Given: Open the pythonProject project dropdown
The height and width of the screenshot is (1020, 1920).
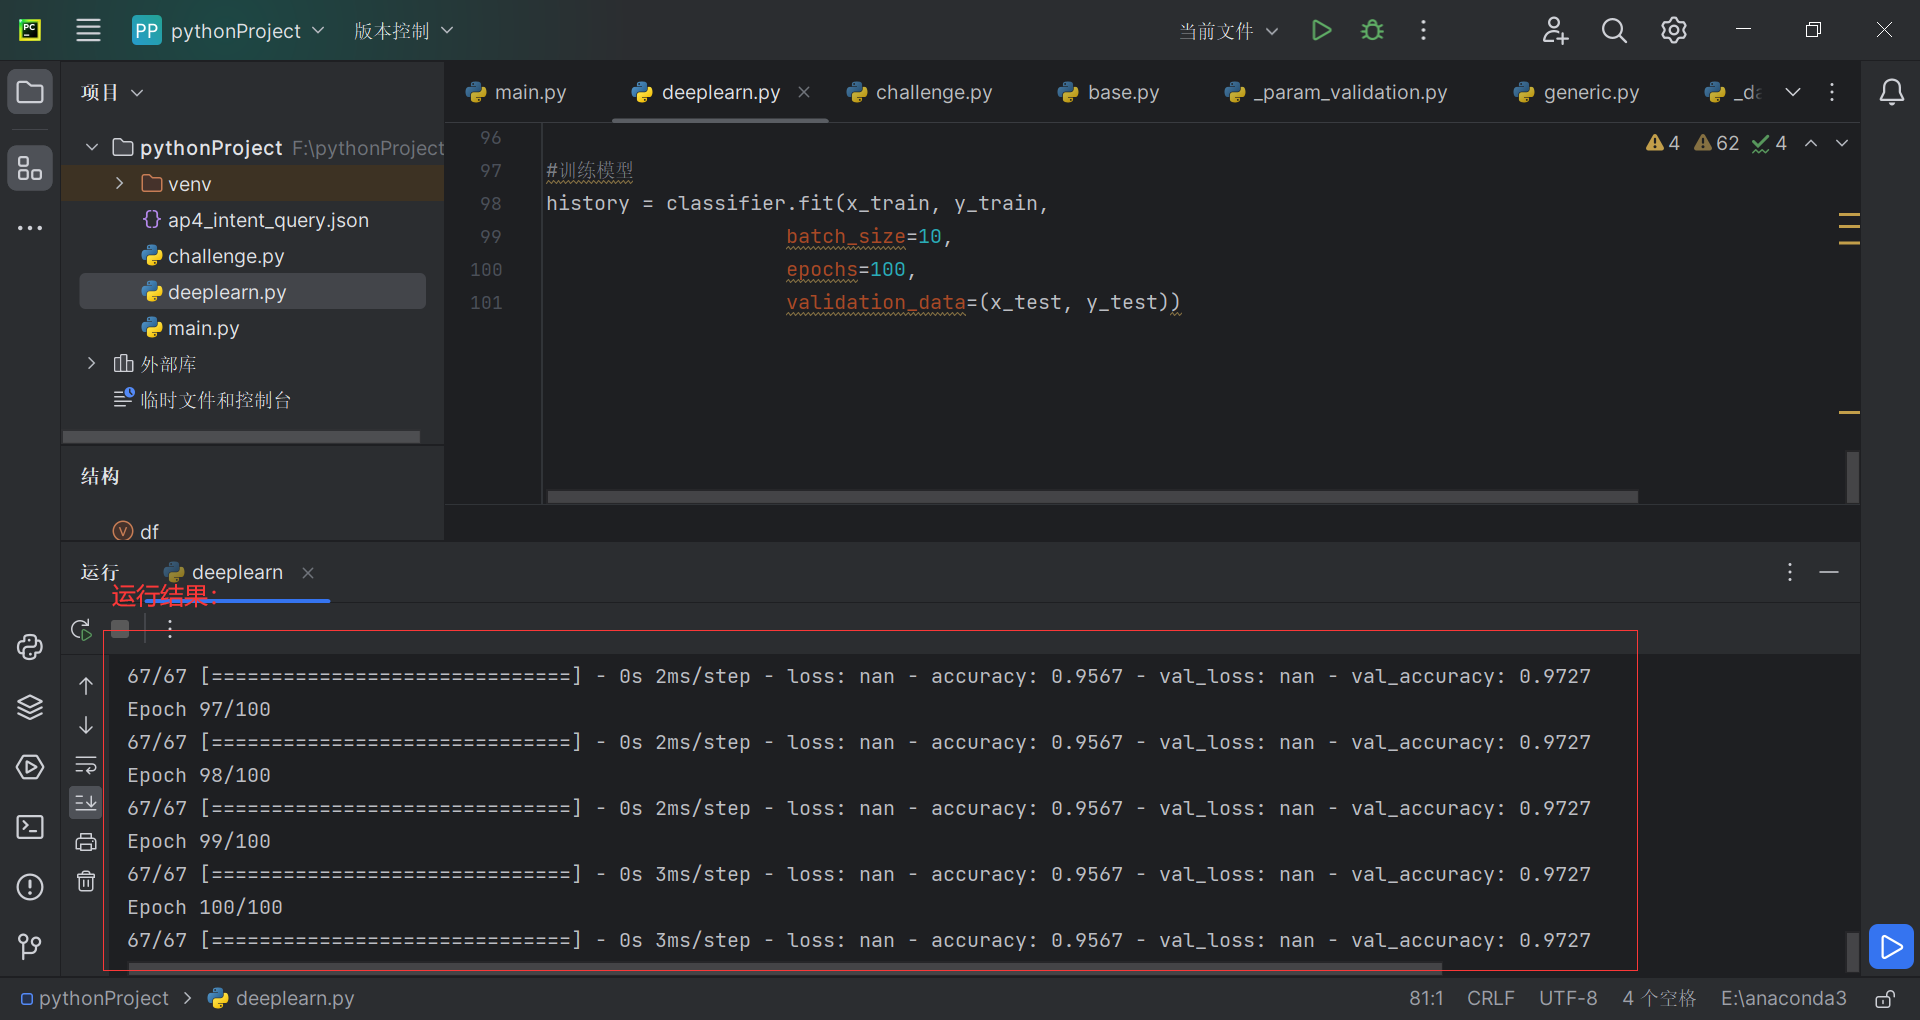Looking at the screenshot, I should (x=228, y=31).
